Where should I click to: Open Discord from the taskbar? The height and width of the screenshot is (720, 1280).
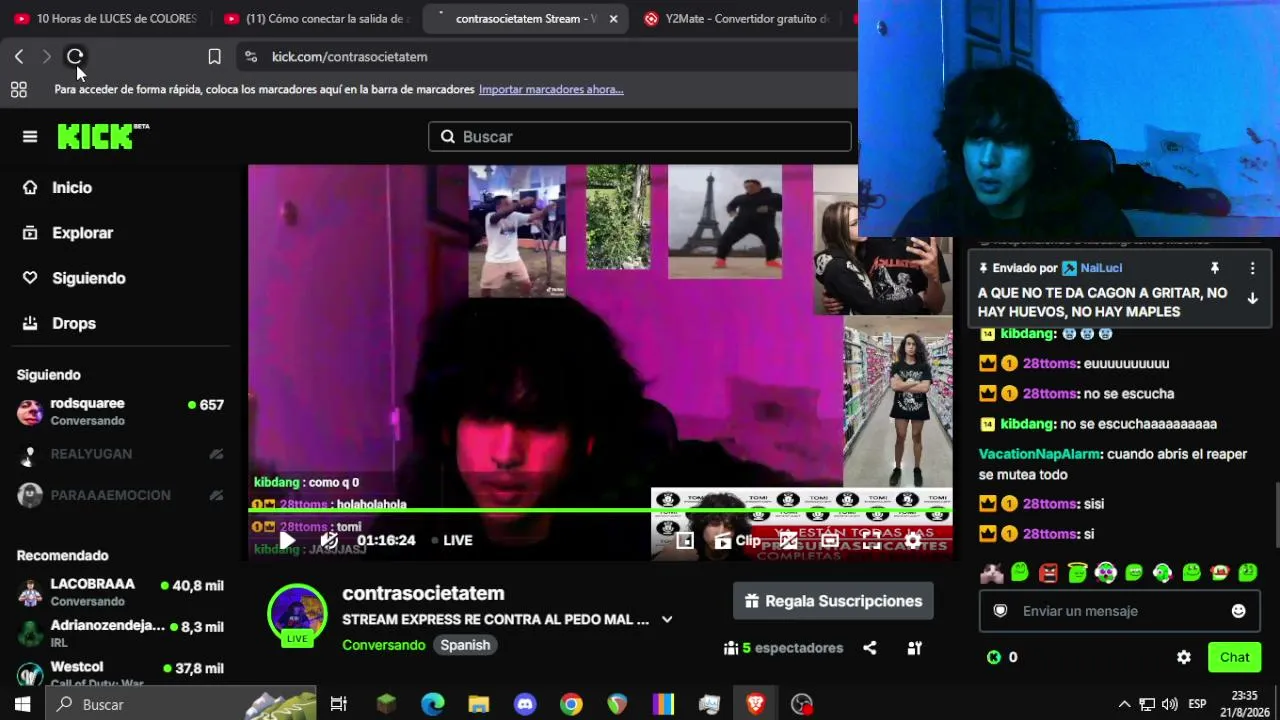525,705
